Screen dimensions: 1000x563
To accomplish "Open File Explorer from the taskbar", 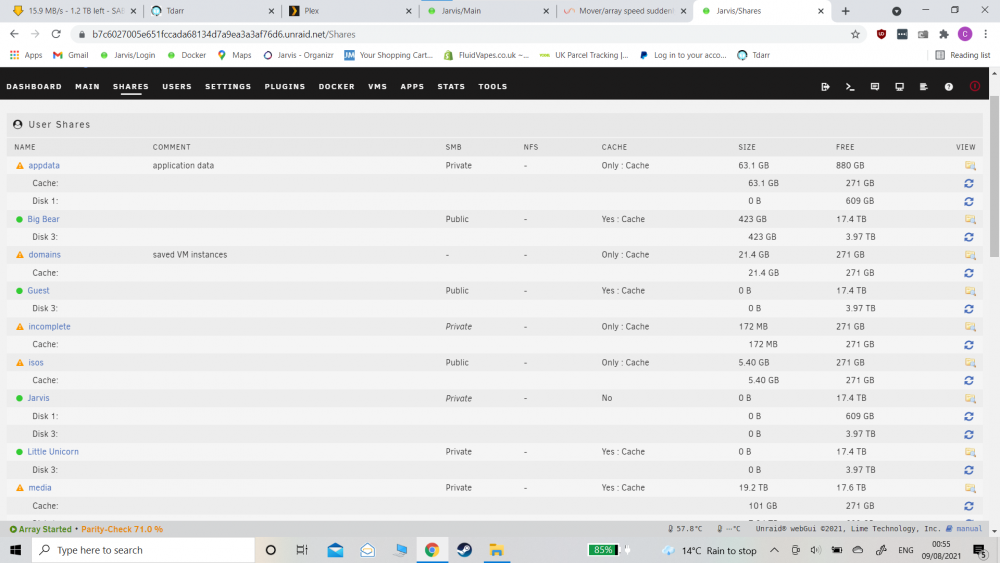I will [x=496, y=550].
